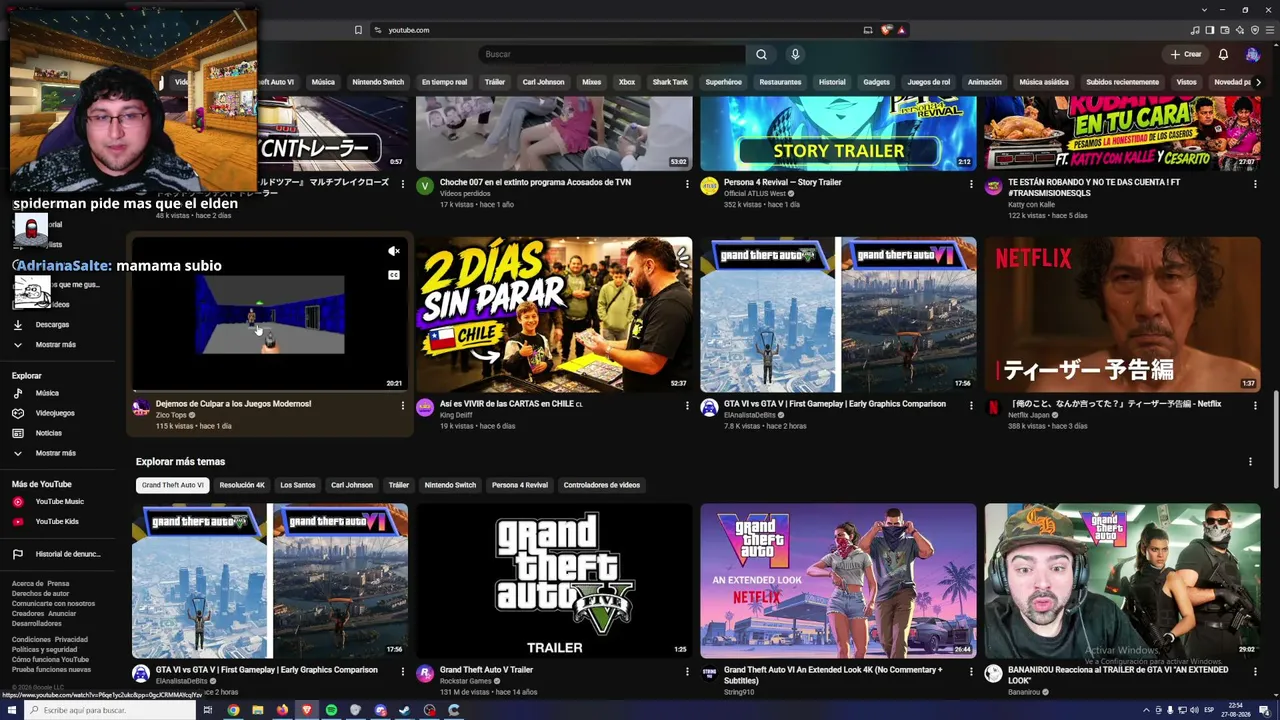Viewport: 1280px width, 720px height.
Task: Open options menu for the Netflix Japan teaser
Action: pyautogui.click(x=1255, y=406)
